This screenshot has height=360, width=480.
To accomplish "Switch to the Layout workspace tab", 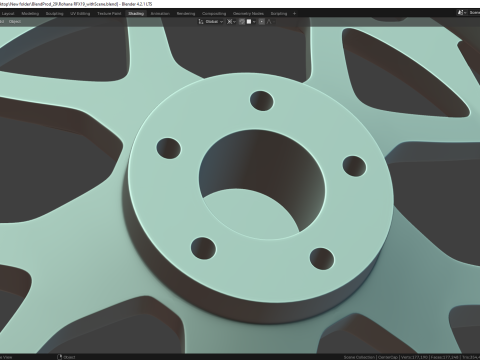I will point(8,14).
